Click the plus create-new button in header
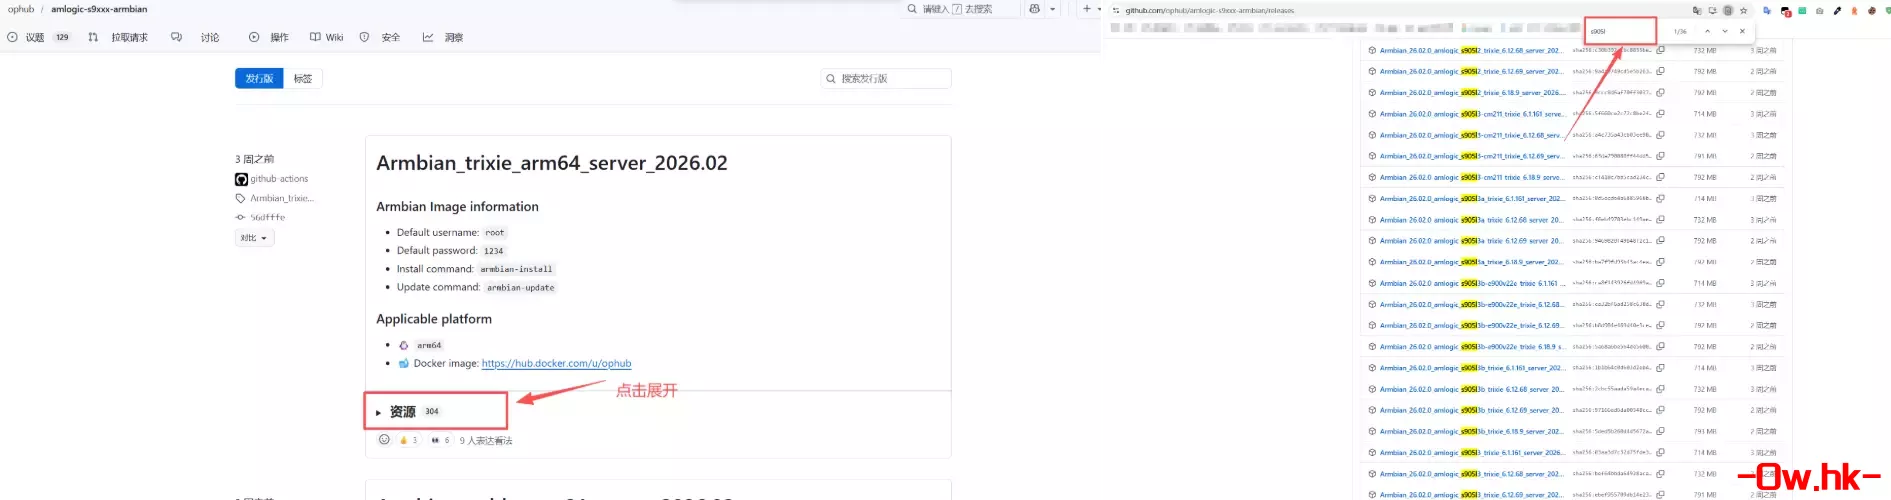 pos(1087,9)
